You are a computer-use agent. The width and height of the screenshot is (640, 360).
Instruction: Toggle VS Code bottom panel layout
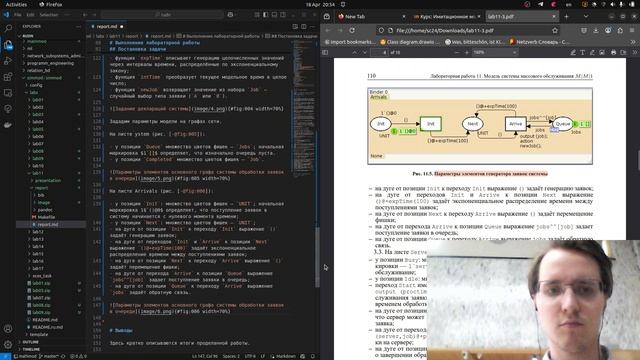(274, 15)
